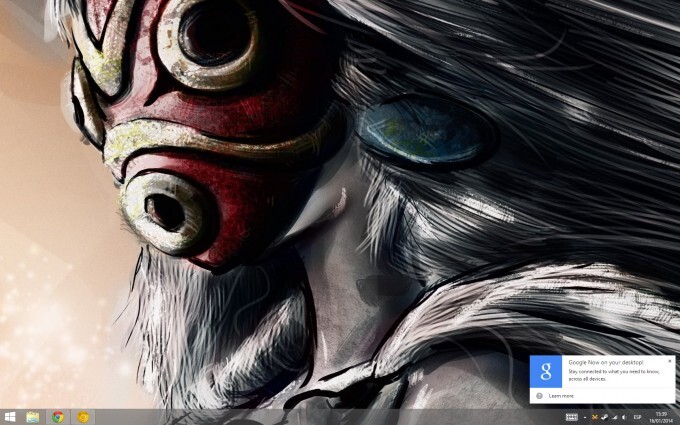Viewport: 680px width, 425px height.
Task: Click the orange tray icon beside Steam
Action: click(594, 416)
